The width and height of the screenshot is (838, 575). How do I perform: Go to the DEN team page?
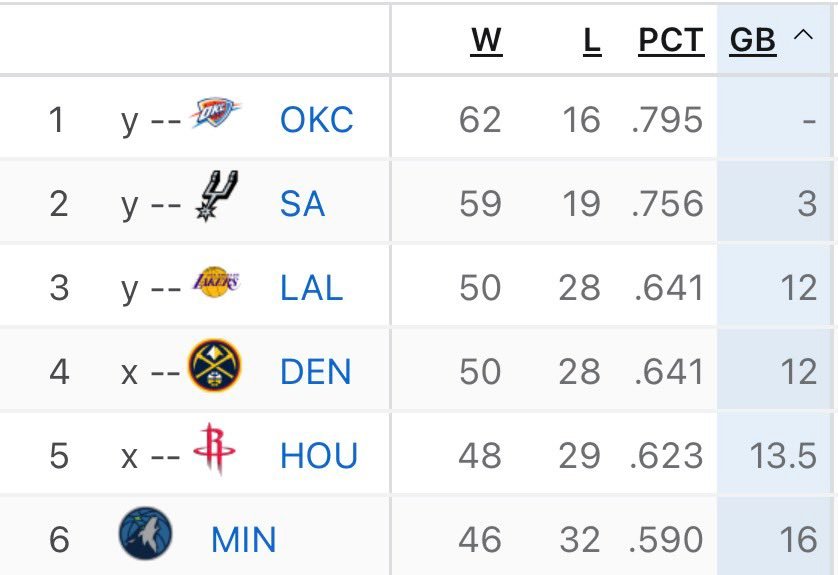316,372
